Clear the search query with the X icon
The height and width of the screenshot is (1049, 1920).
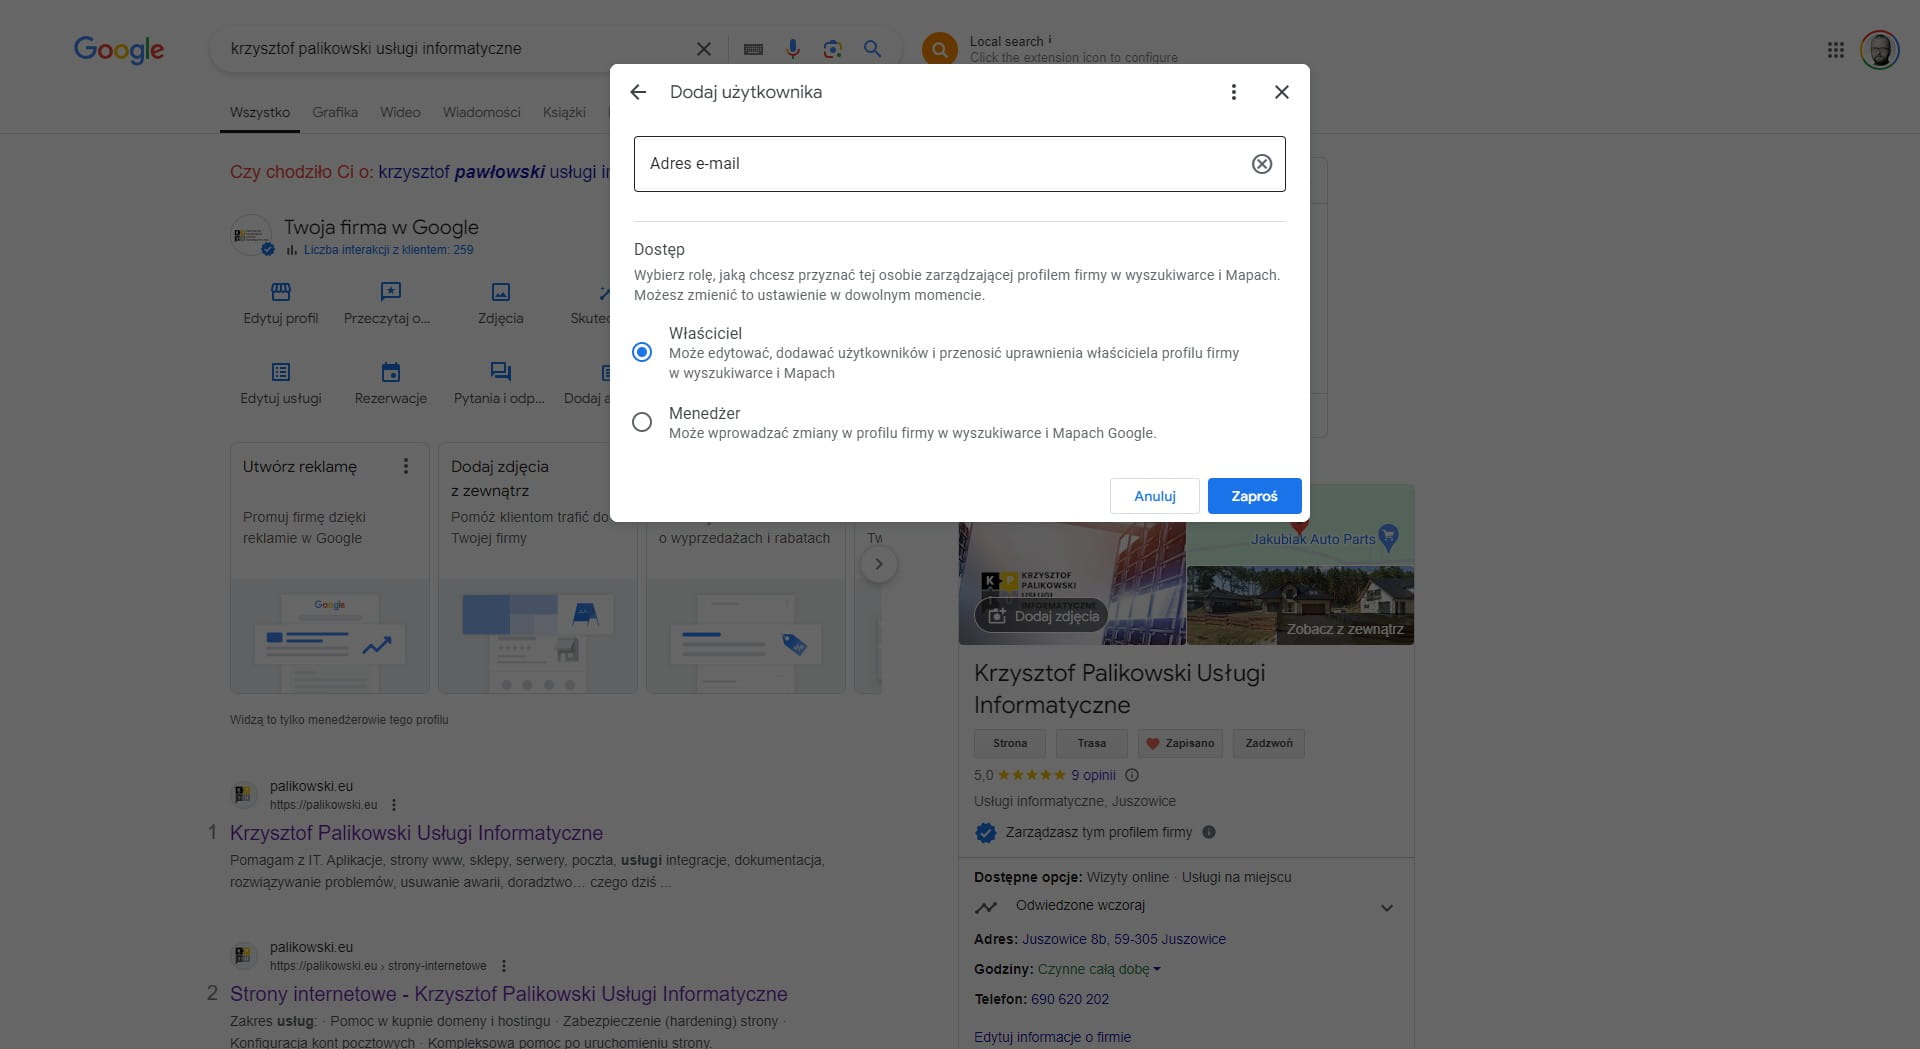pyautogui.click(x=703, y=48)
